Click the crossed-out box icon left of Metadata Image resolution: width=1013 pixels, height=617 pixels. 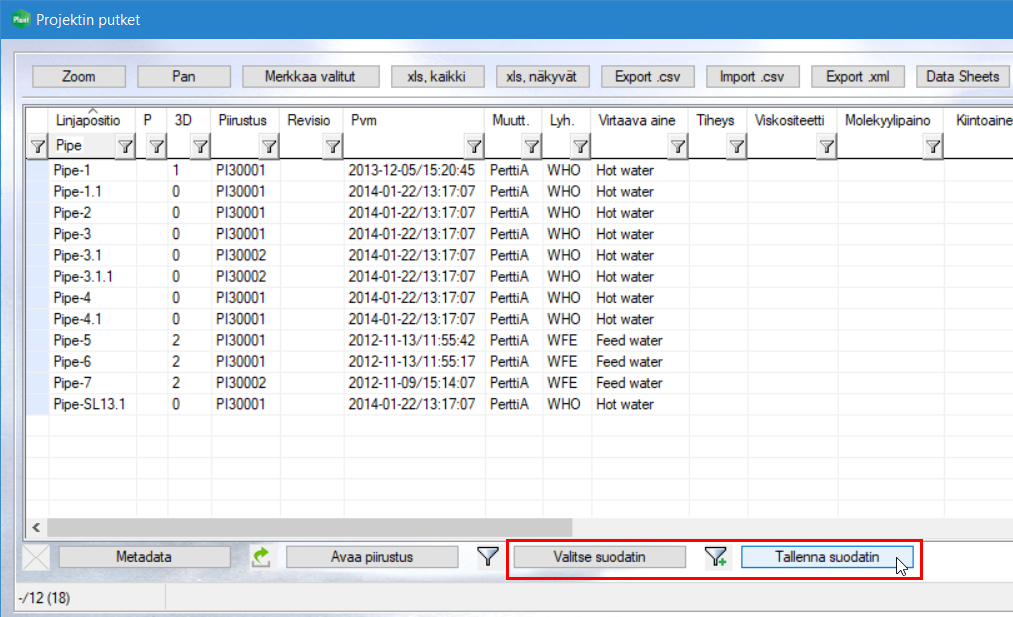(x=36, y=557)
